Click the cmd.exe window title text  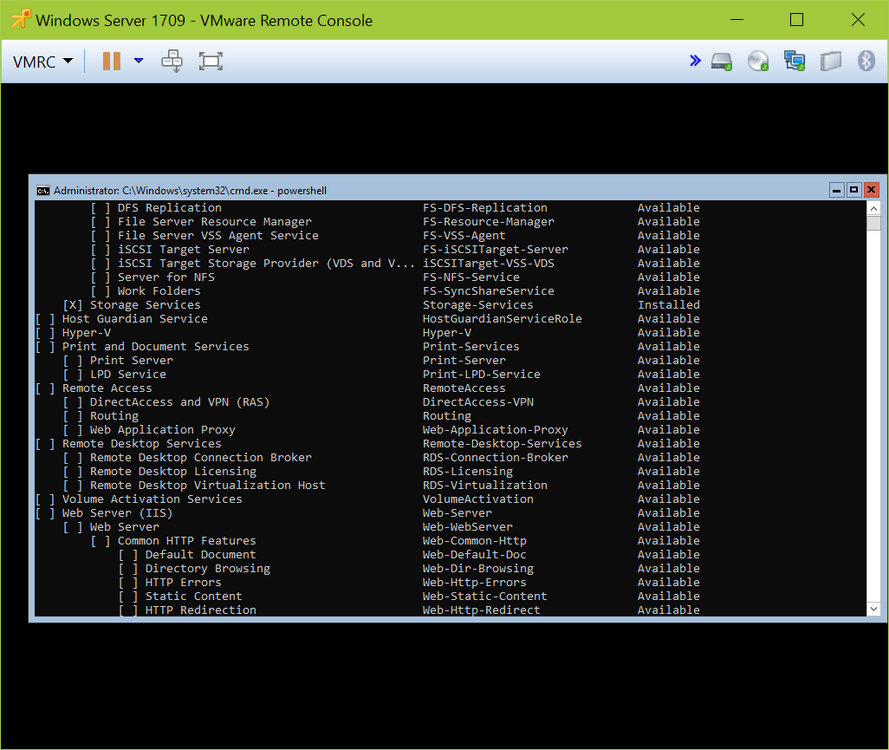pyautogui.click(x=190, y=190)
